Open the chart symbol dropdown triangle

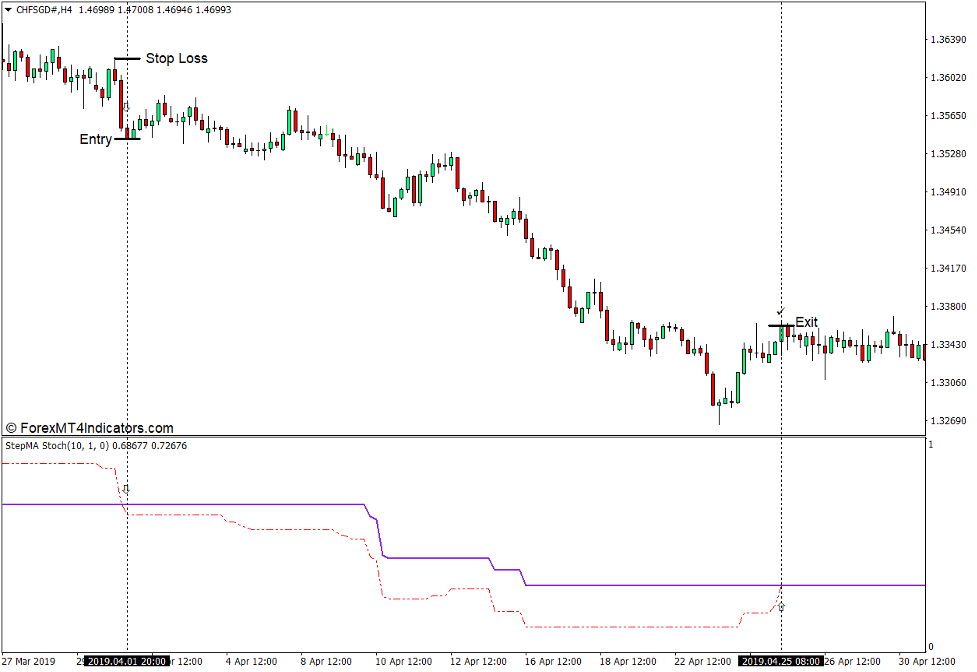point(10,8)
